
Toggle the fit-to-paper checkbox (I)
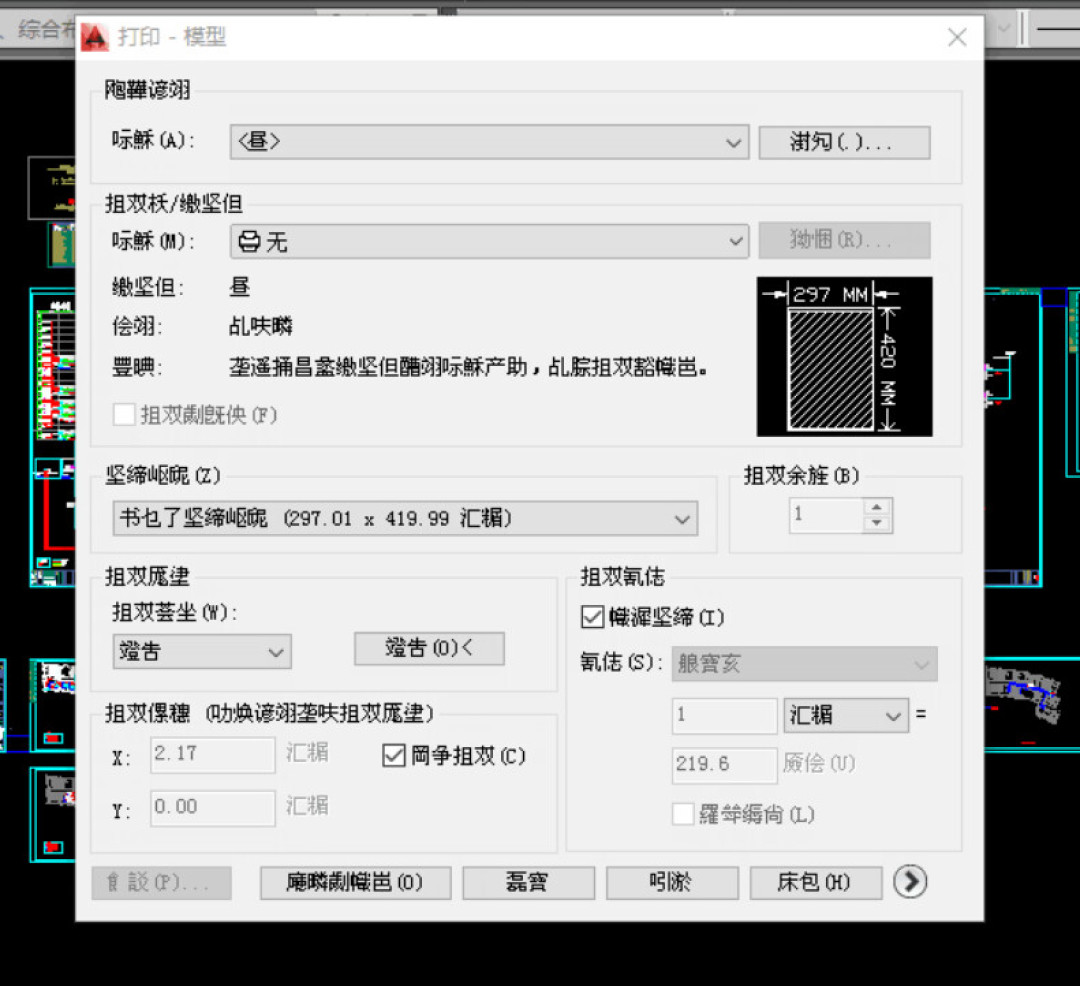tap(592, 617)
